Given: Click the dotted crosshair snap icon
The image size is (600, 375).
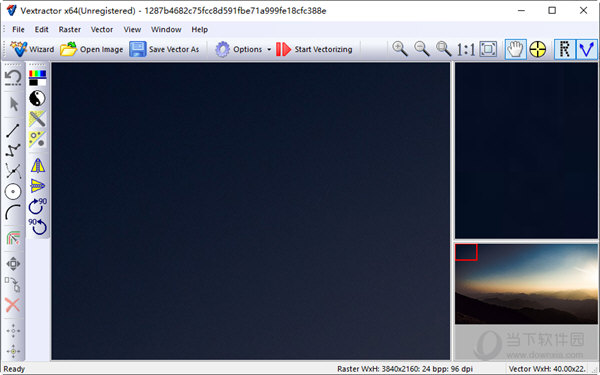Looking at the screenshot, I should coord(13,331).
